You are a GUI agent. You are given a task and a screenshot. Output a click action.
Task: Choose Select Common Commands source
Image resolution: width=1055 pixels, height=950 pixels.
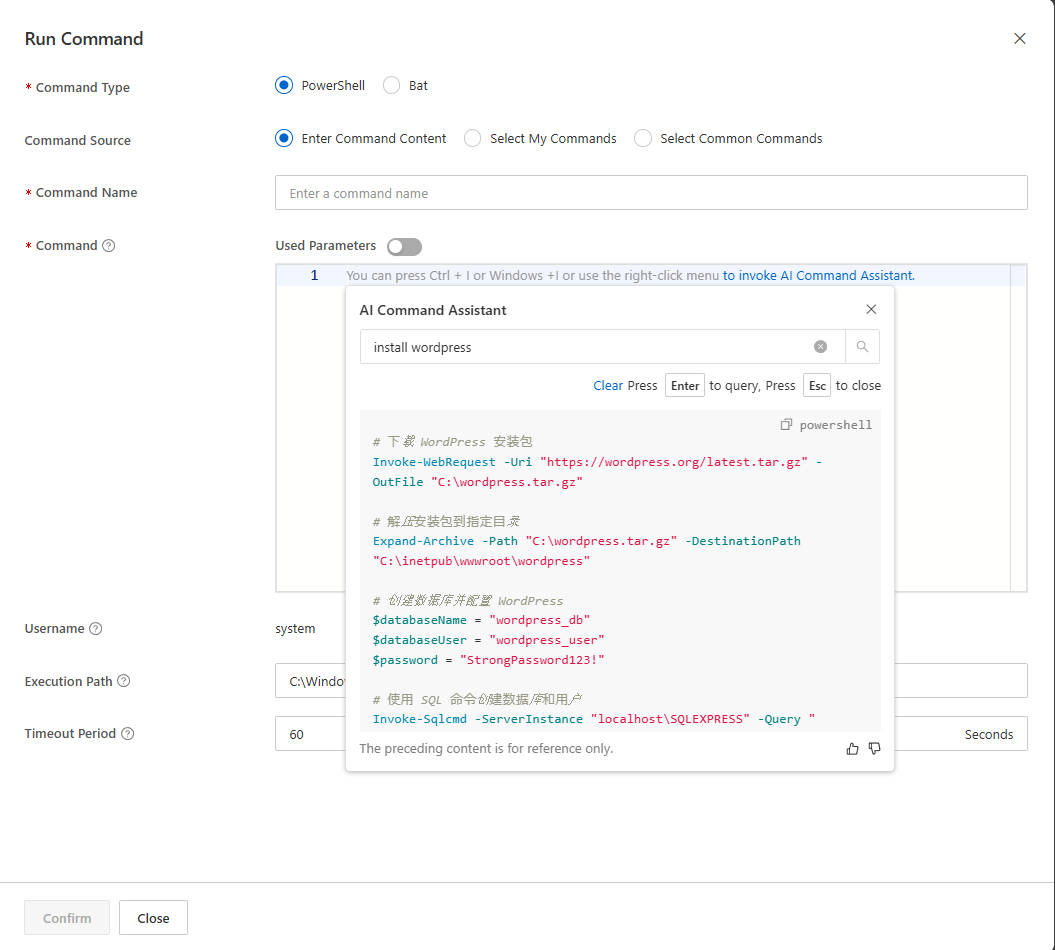click(x=643, y=139)
